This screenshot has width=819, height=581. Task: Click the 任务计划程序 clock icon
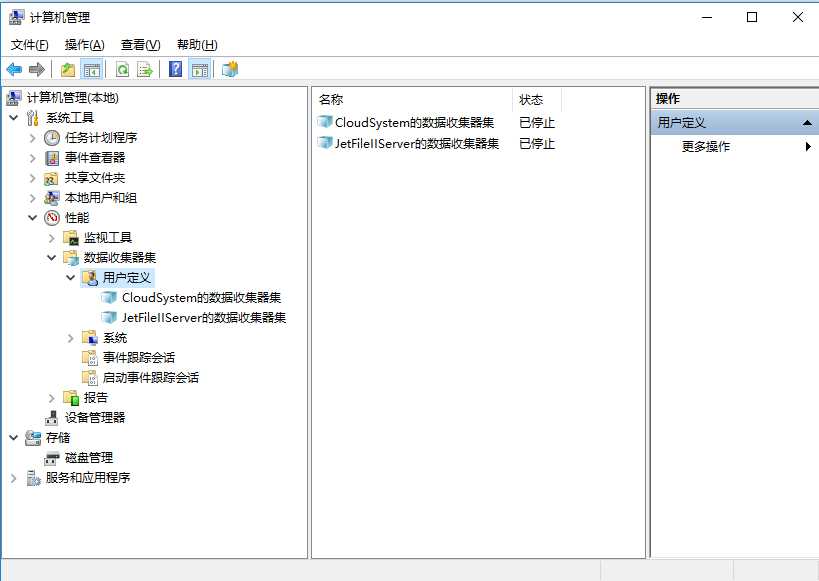click(x=52, y=138)
